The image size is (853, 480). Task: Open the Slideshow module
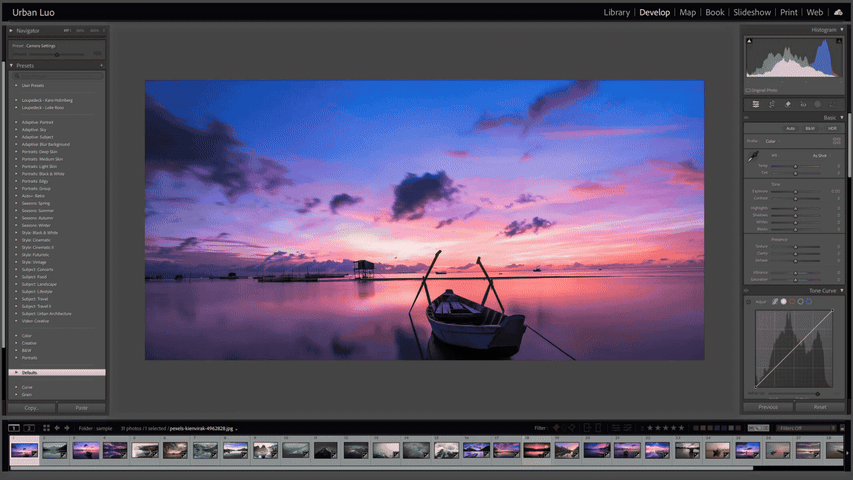pos(752,13)
